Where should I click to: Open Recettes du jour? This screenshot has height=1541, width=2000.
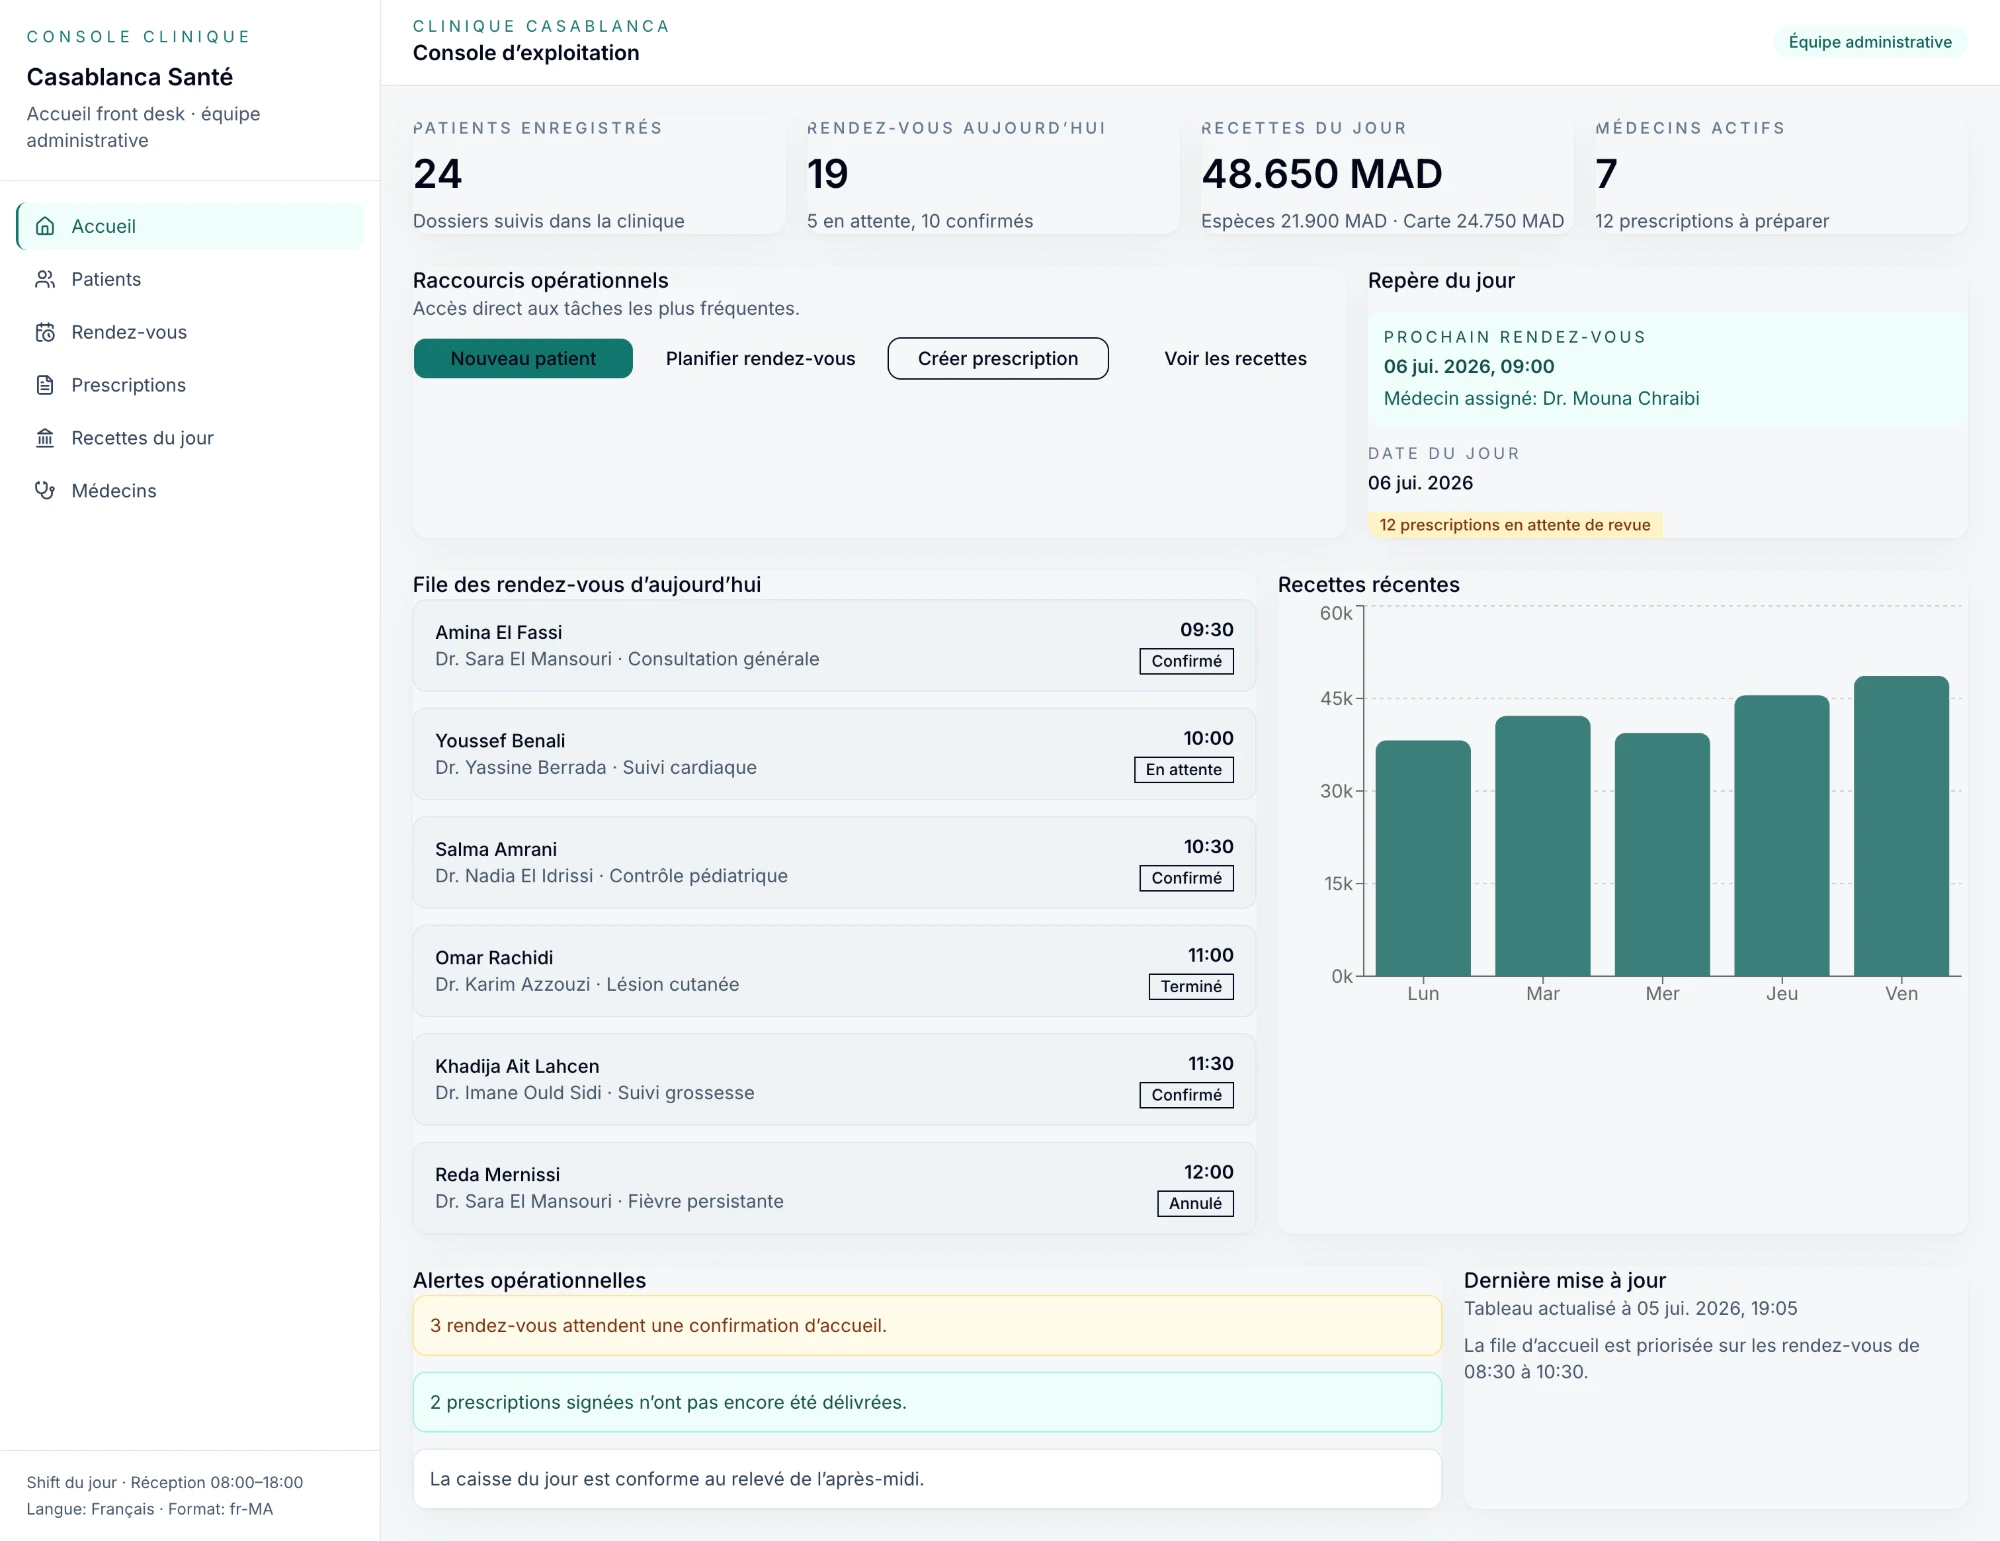[190, 438]
